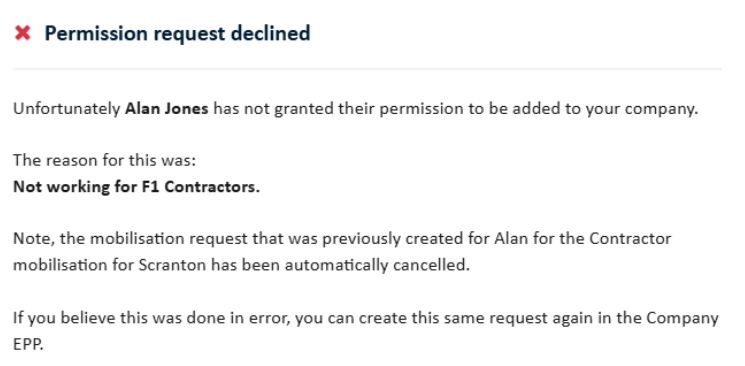The height and width of the screenshot is (366, 745).
Task: Select the 'Permission request declined' heading
Action: click(x=177, y=33)
